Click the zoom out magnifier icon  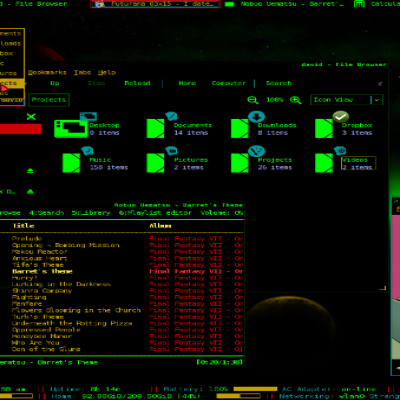click(x=253, y=100)
